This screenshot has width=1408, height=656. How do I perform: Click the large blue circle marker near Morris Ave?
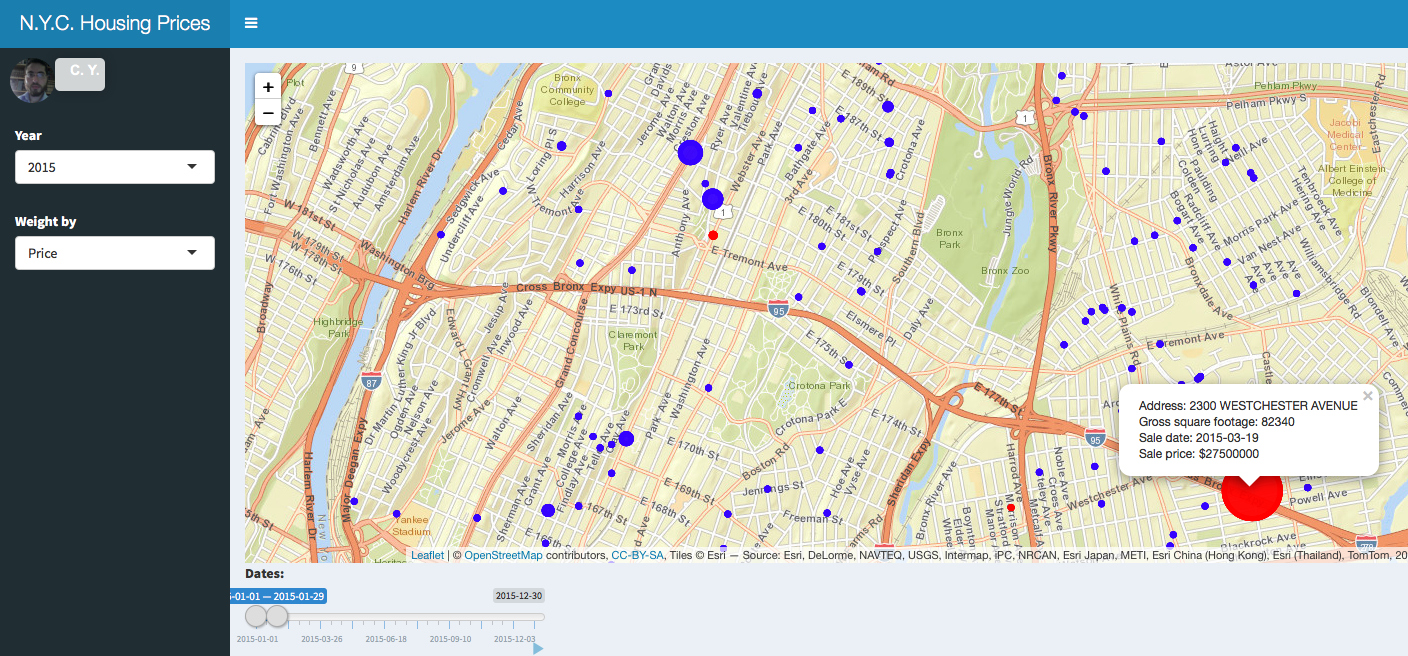pyautogui.click(x=690, y=152)
